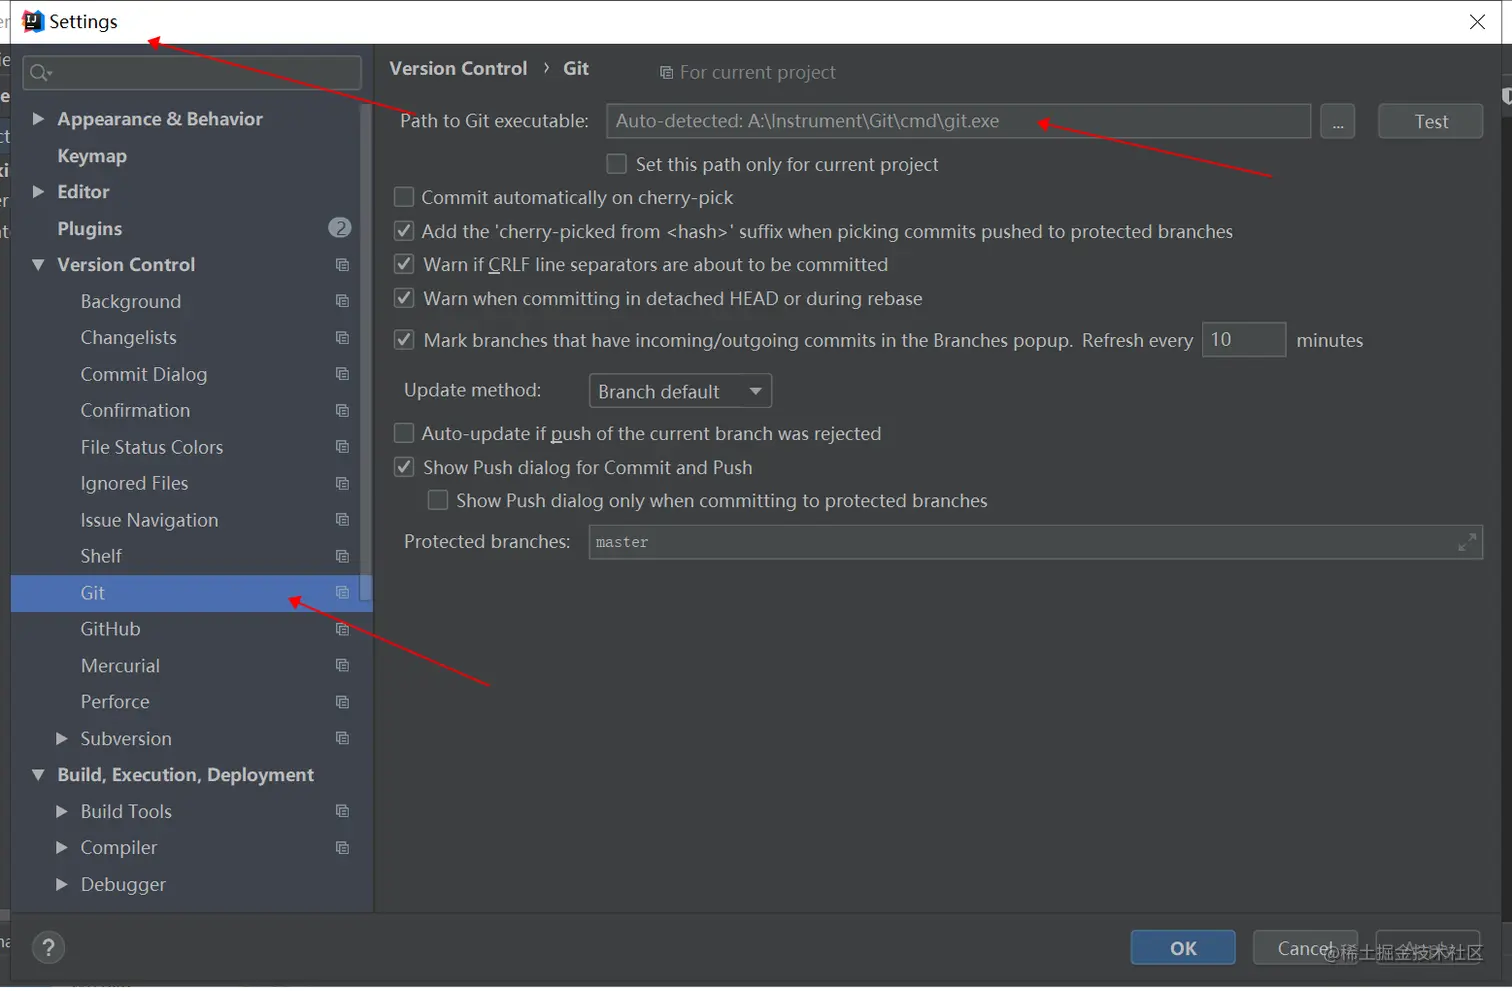
Task: Enable 'Auto-update if push was rejected' checkbox
Action: [x=404, y=433]
